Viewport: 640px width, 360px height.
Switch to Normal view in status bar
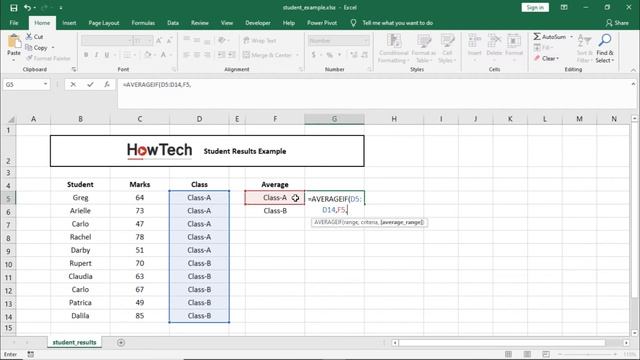[x=508, y=354]
